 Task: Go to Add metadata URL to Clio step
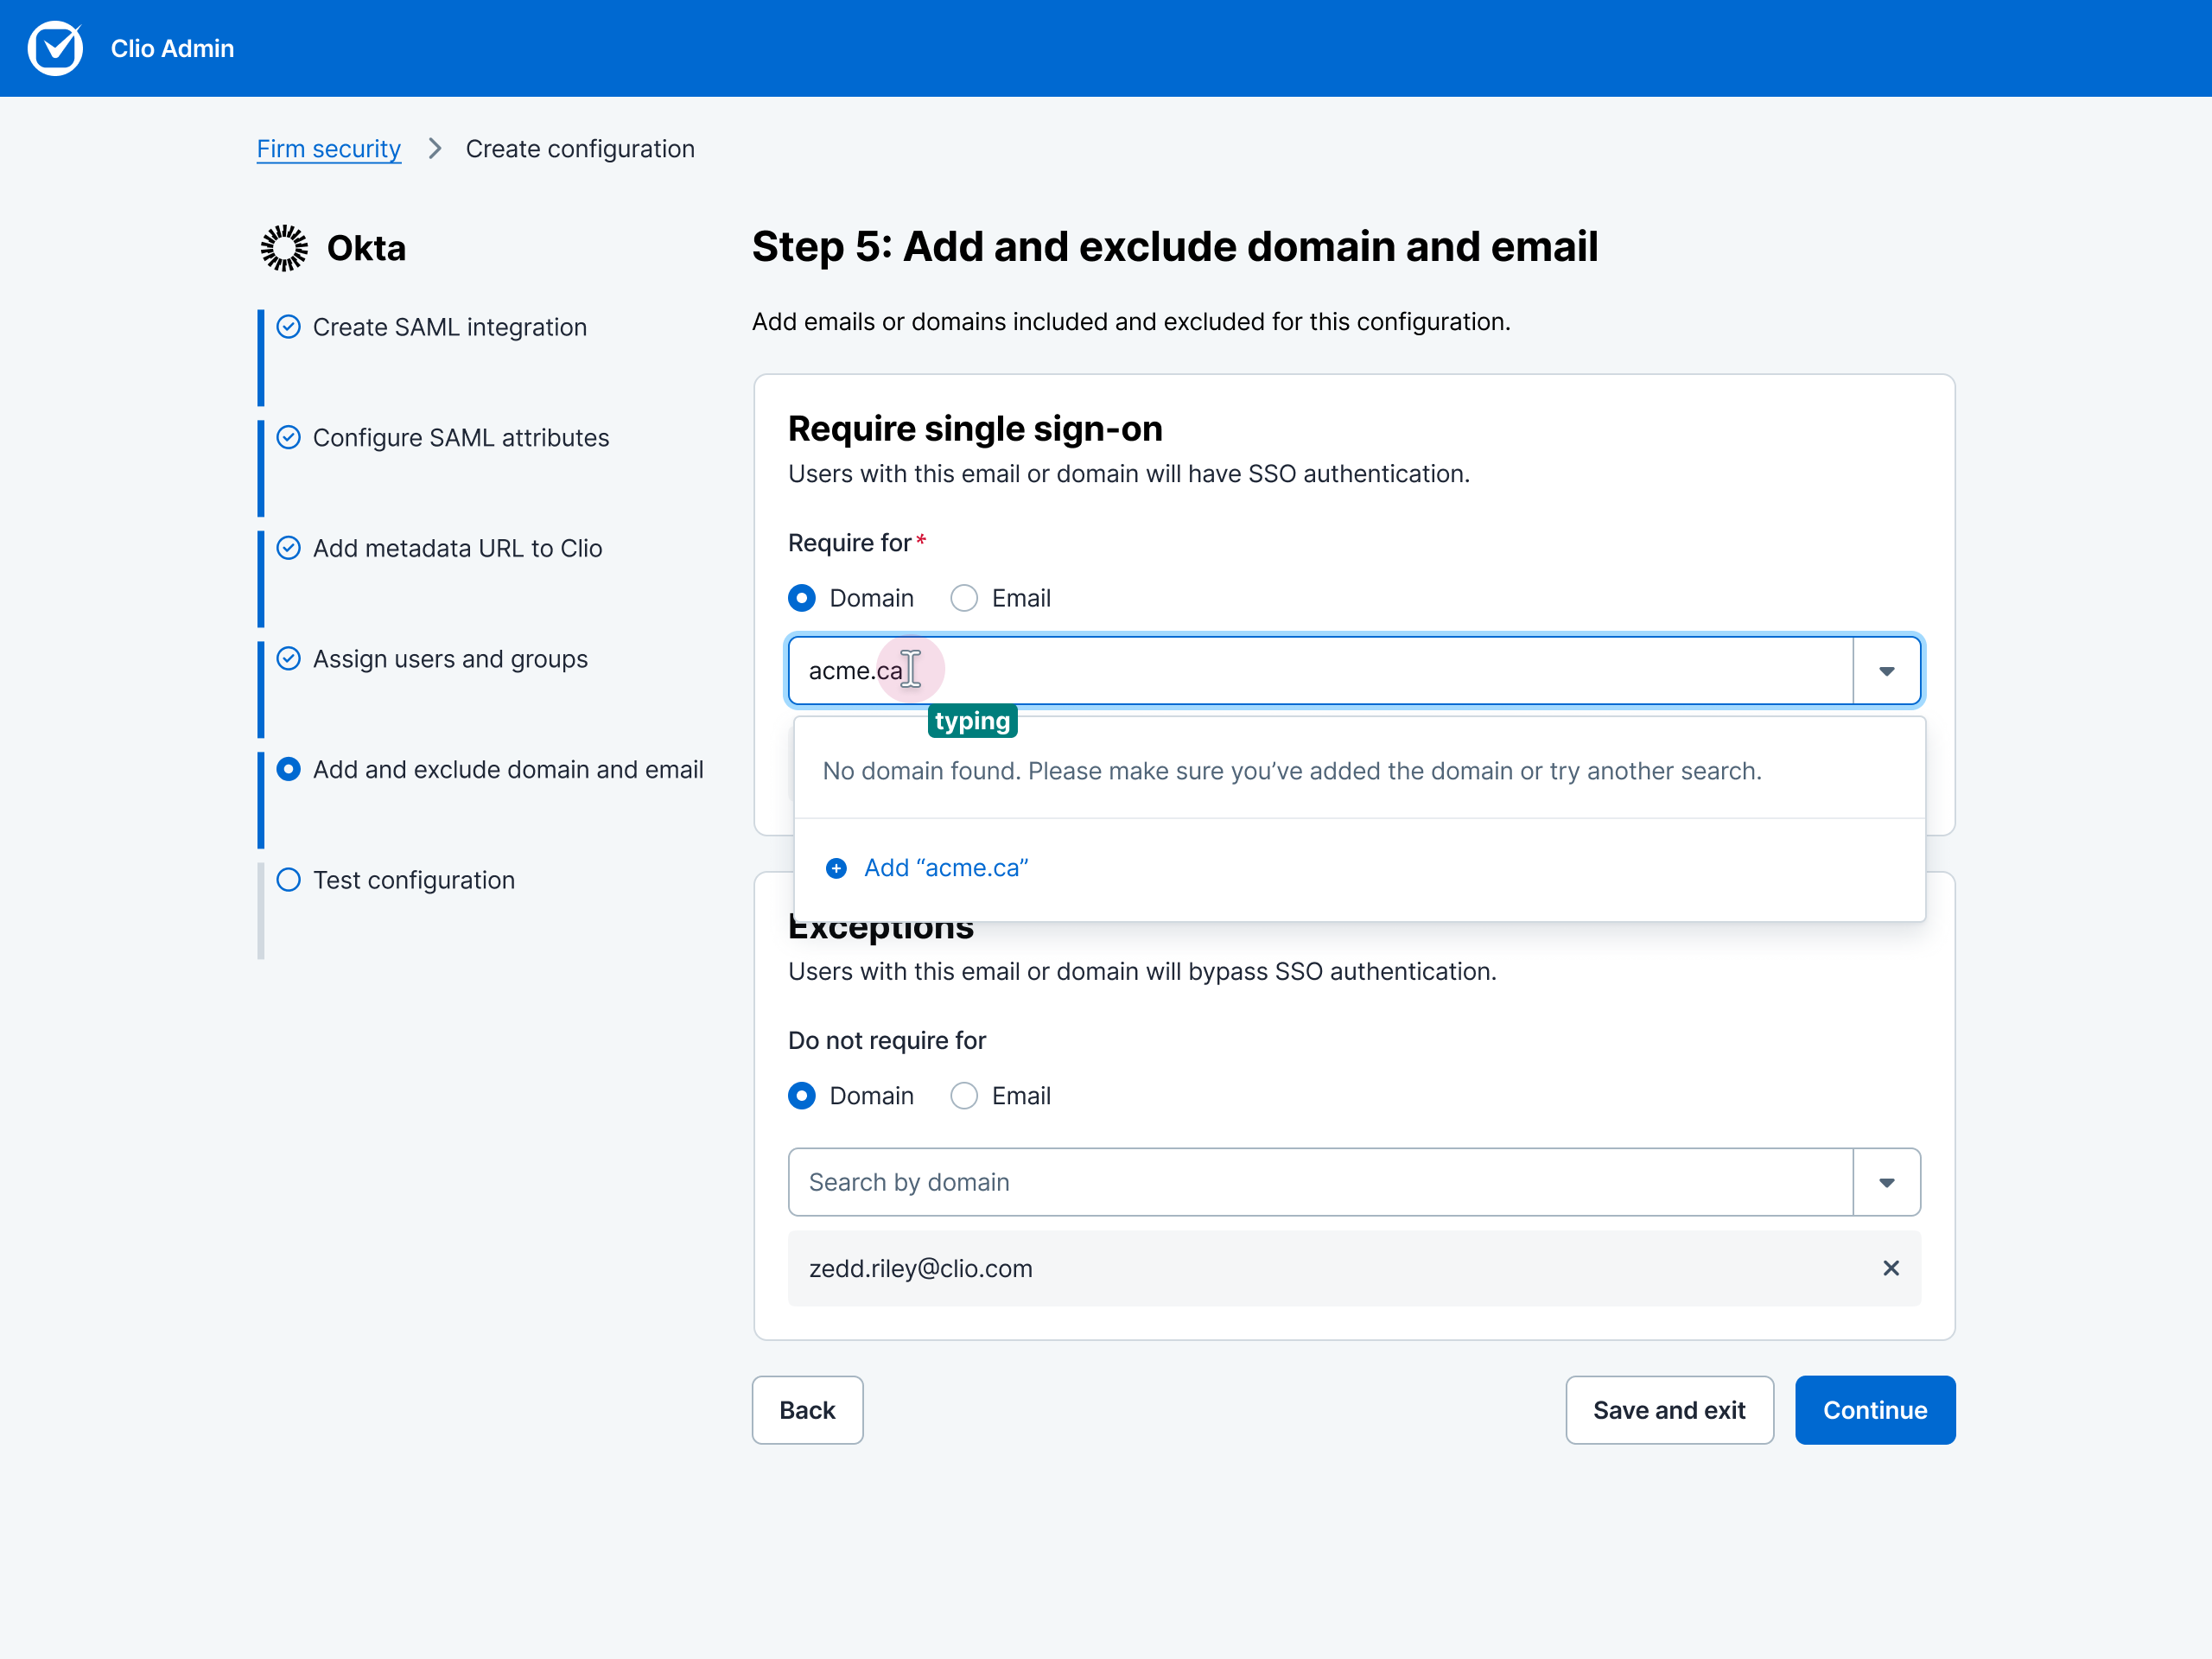pos(458,548)
